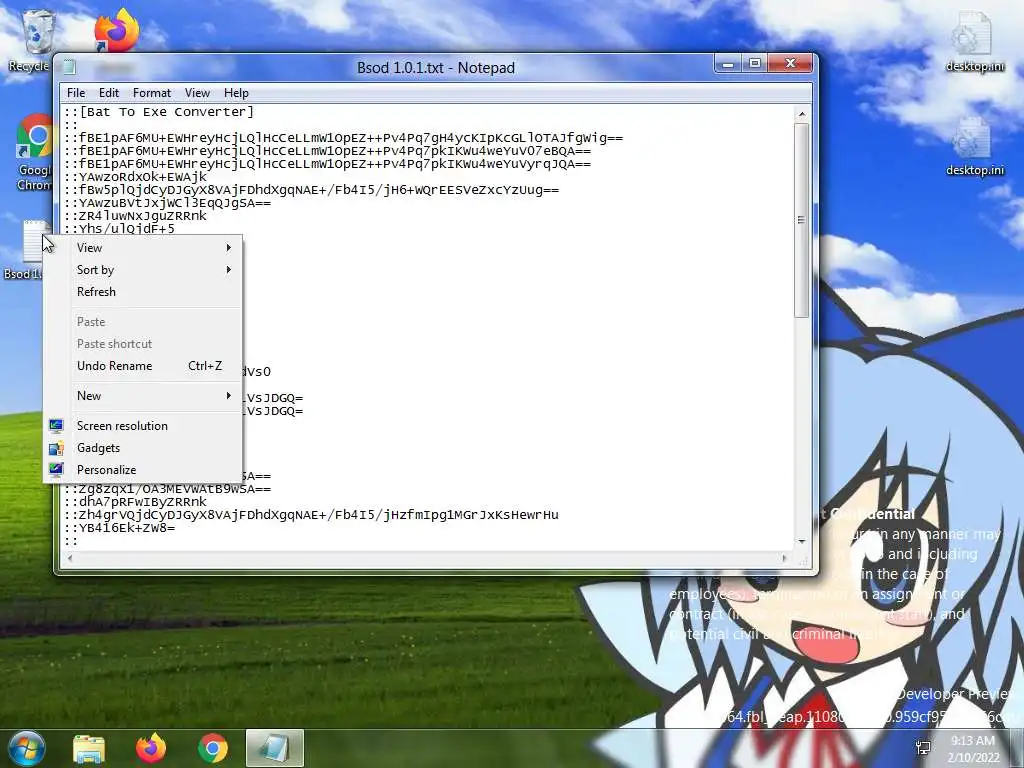Click the '::YB416Ek+ZW8=' line
The width and height of the screenshot is (1024, 768).
[120, 528]
